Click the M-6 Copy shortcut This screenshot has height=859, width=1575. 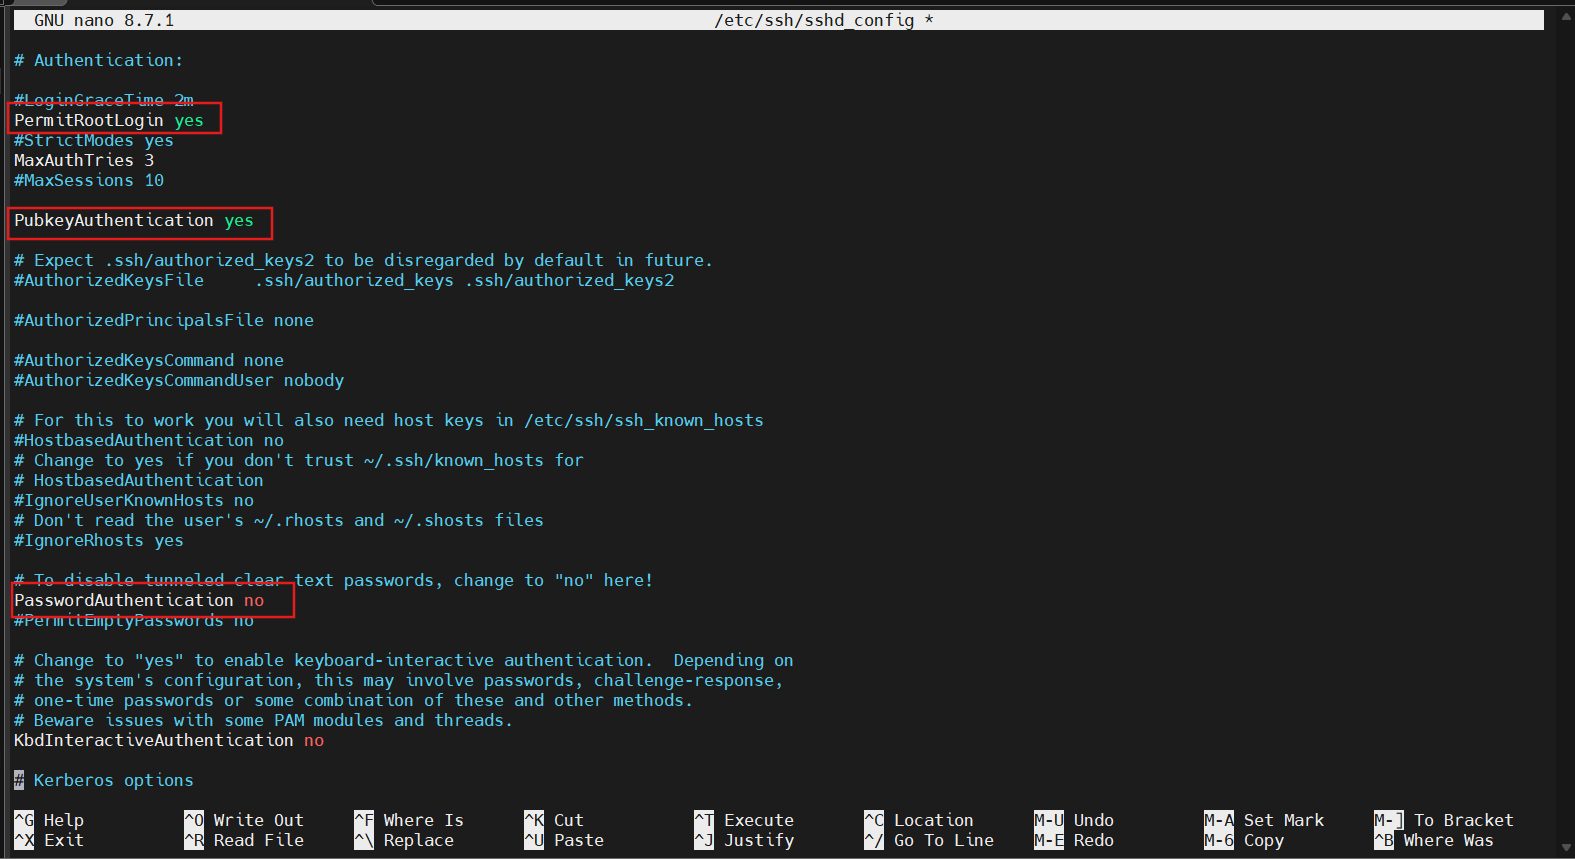pos(1244,840)
